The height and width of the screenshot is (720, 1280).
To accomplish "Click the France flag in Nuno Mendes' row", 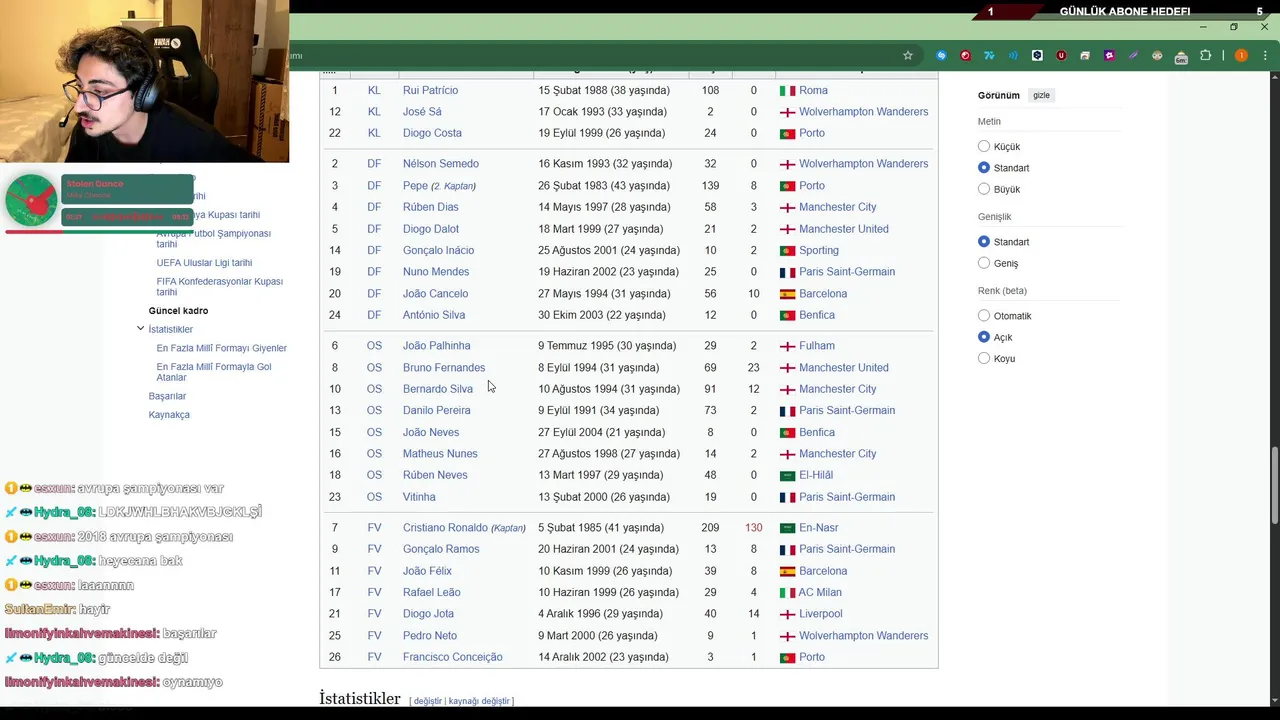I will [x=787, y=272].
